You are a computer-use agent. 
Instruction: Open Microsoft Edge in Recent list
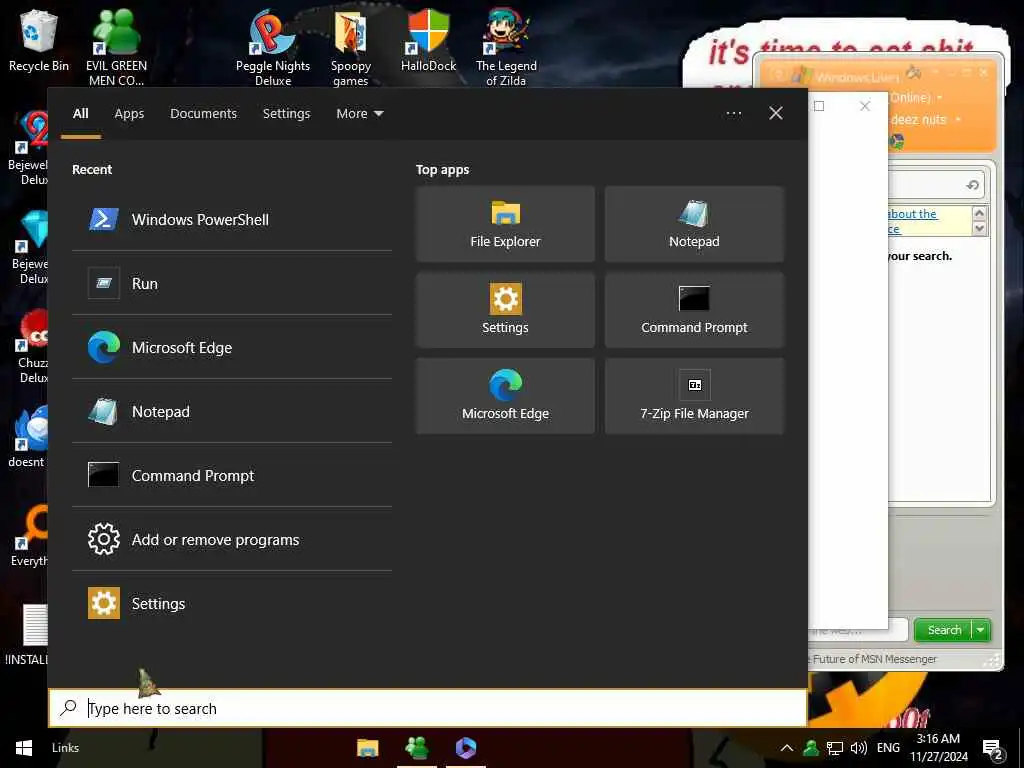pyautogui.click(x=232, y=347)
